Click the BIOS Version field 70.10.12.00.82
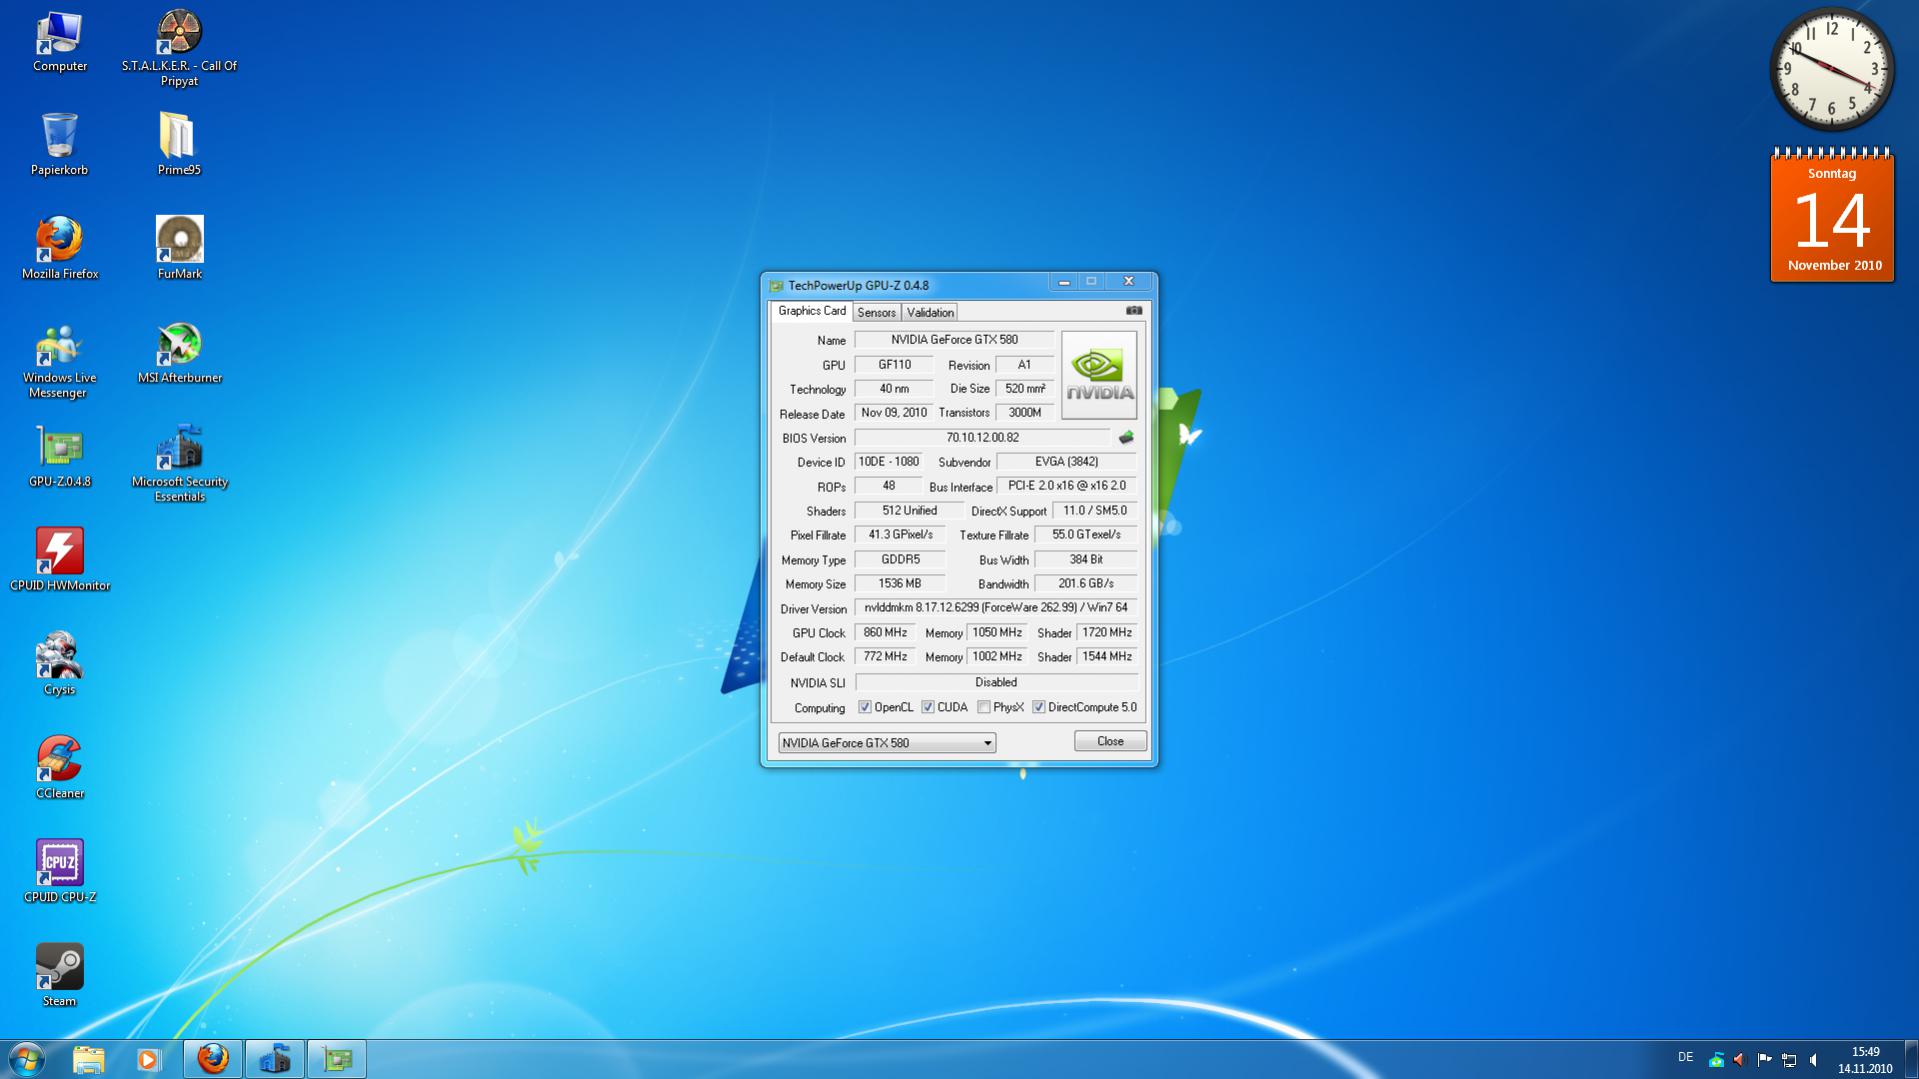The width and height of the screenshot is (1919, 1079). pyautogui.click(x=982, y=438)
